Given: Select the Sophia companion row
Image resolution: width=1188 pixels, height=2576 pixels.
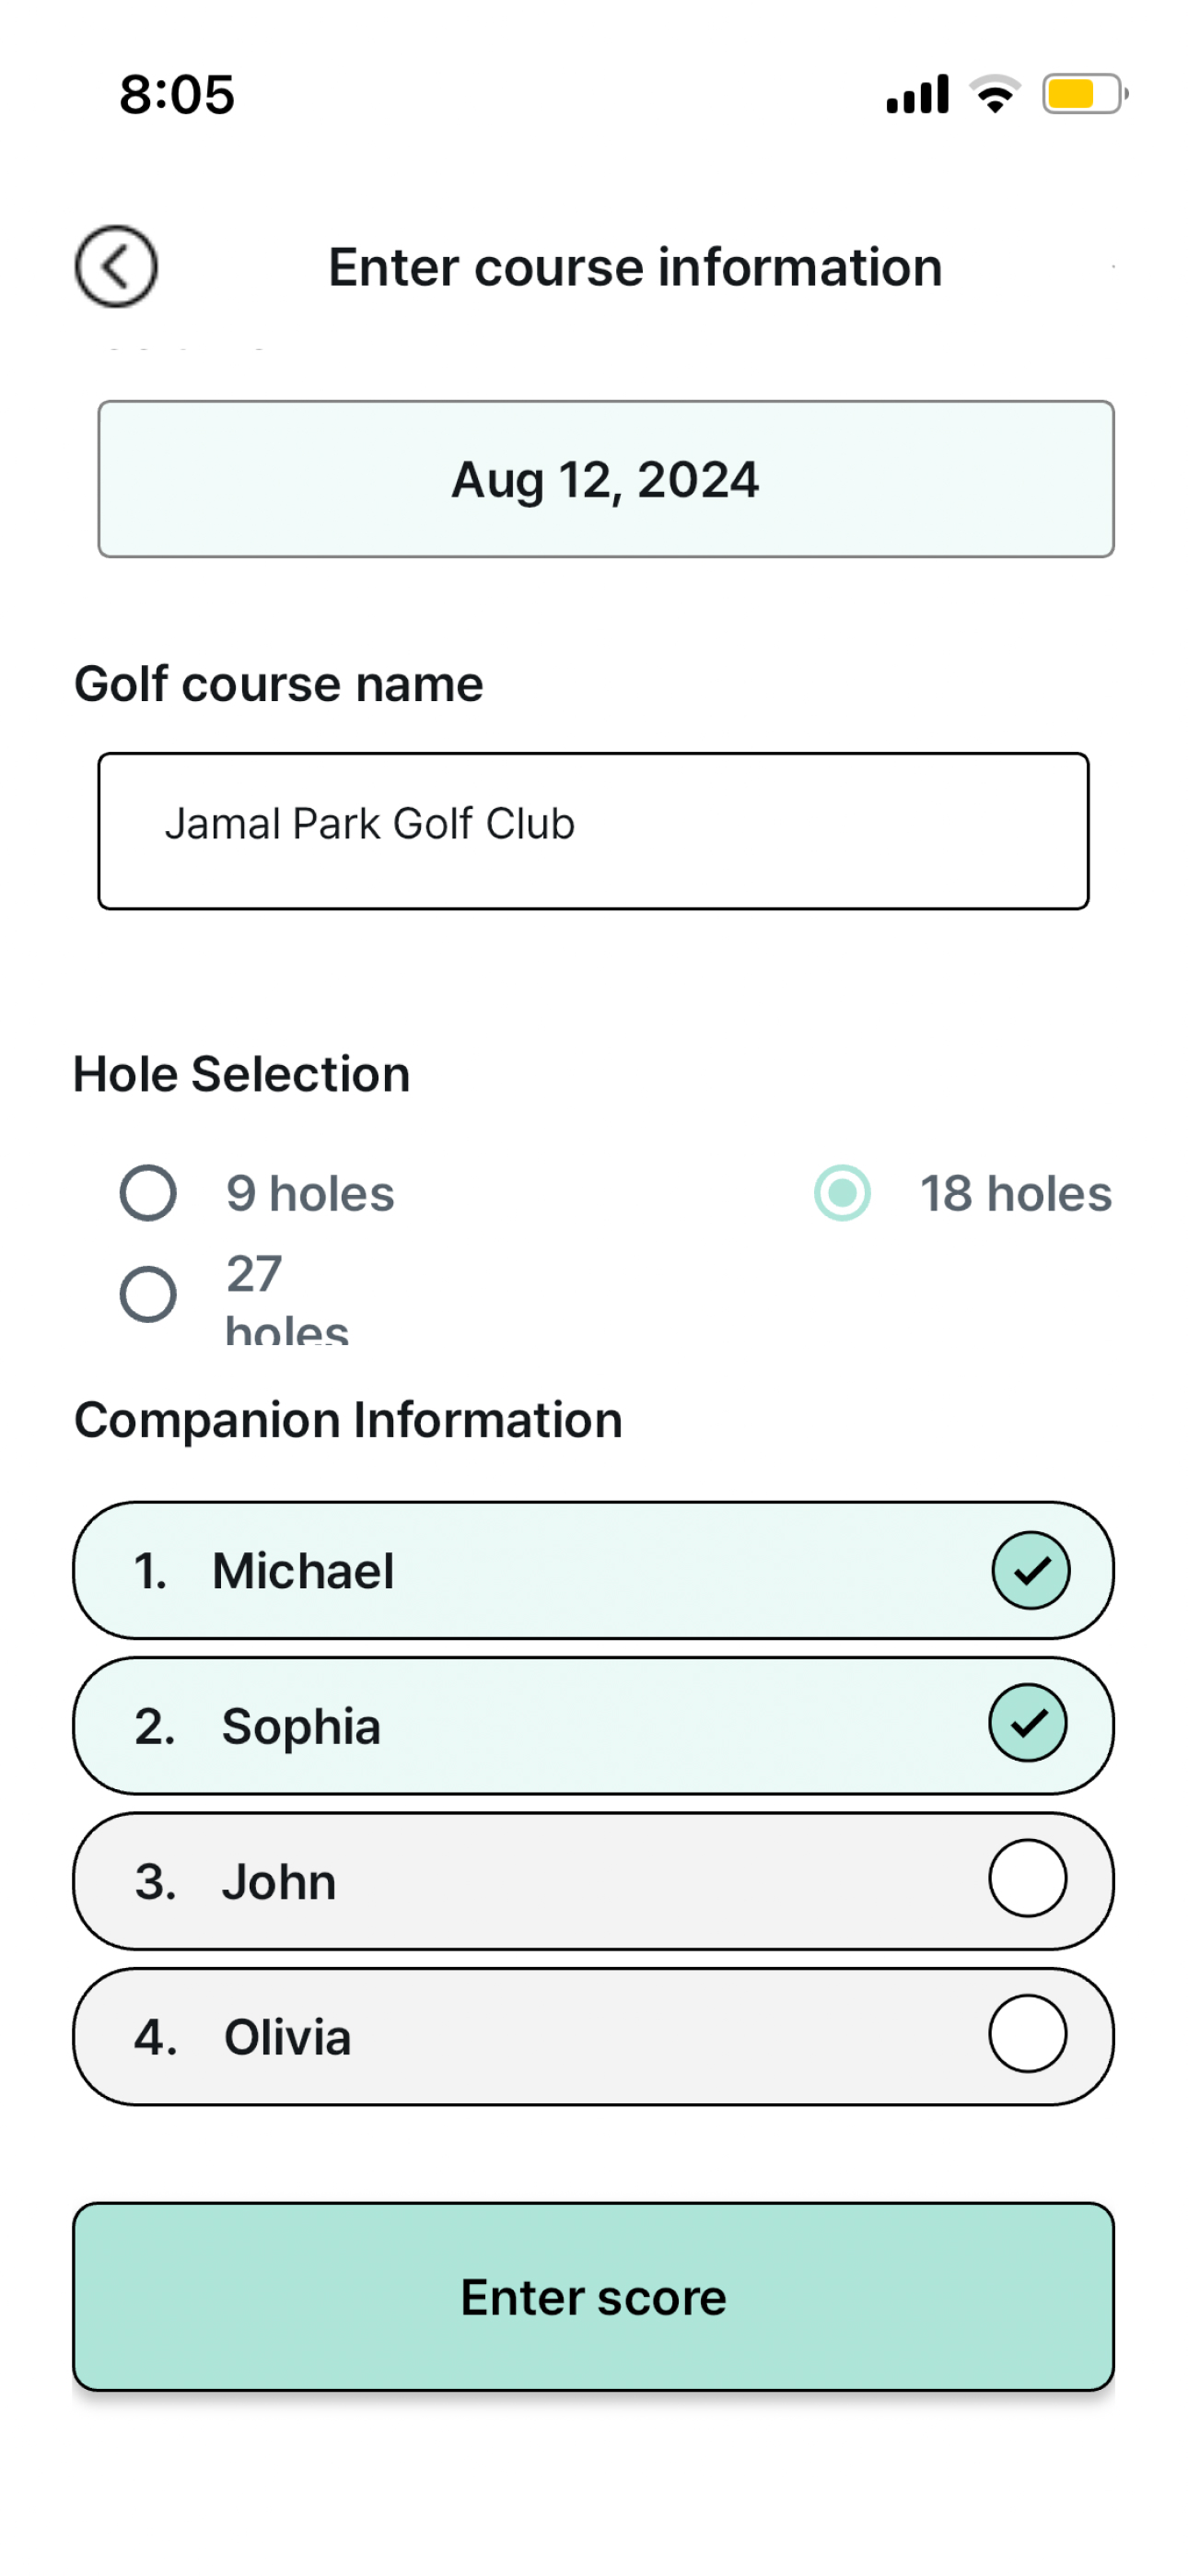Looking at the screenshot, I should point(593,1726).
